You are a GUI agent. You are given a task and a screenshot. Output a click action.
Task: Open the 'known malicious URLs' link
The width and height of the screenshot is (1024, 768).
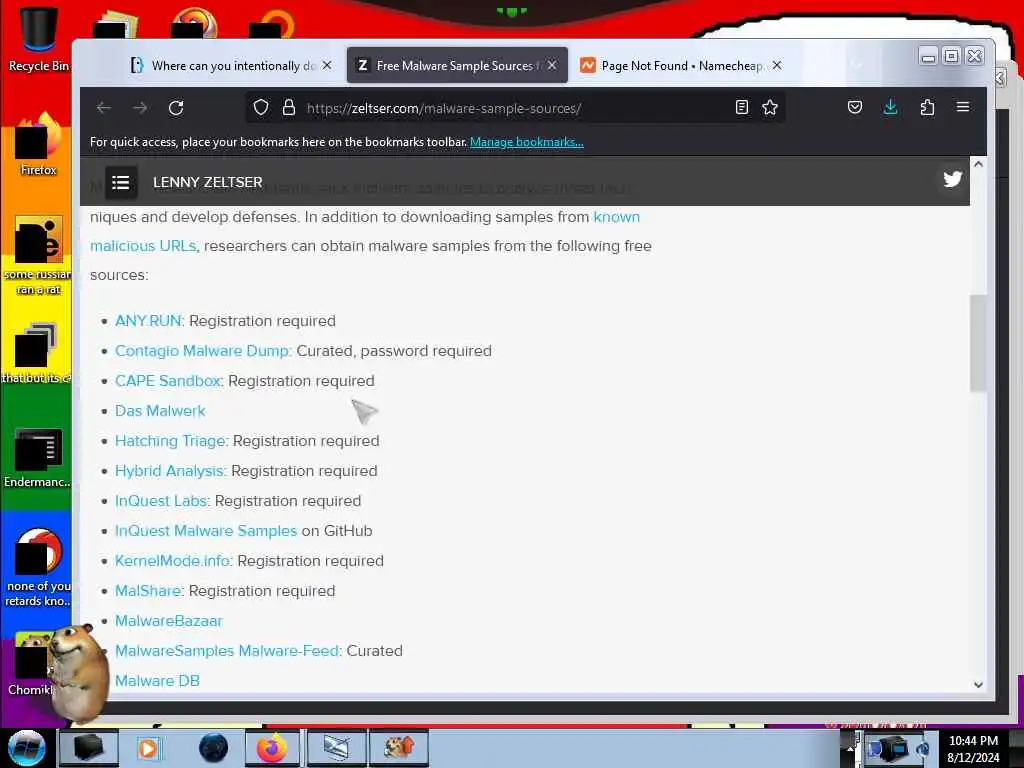click(x=616, y=217)
